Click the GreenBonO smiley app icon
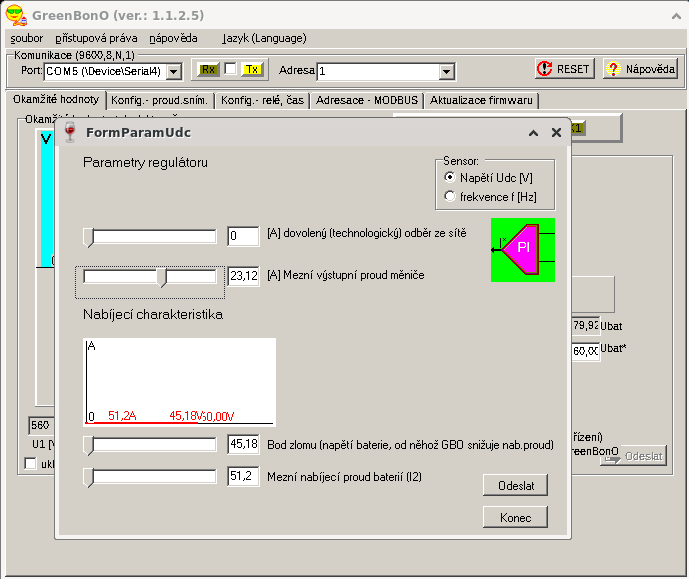This screenshot has width=689, height=579. coord(16,14)
